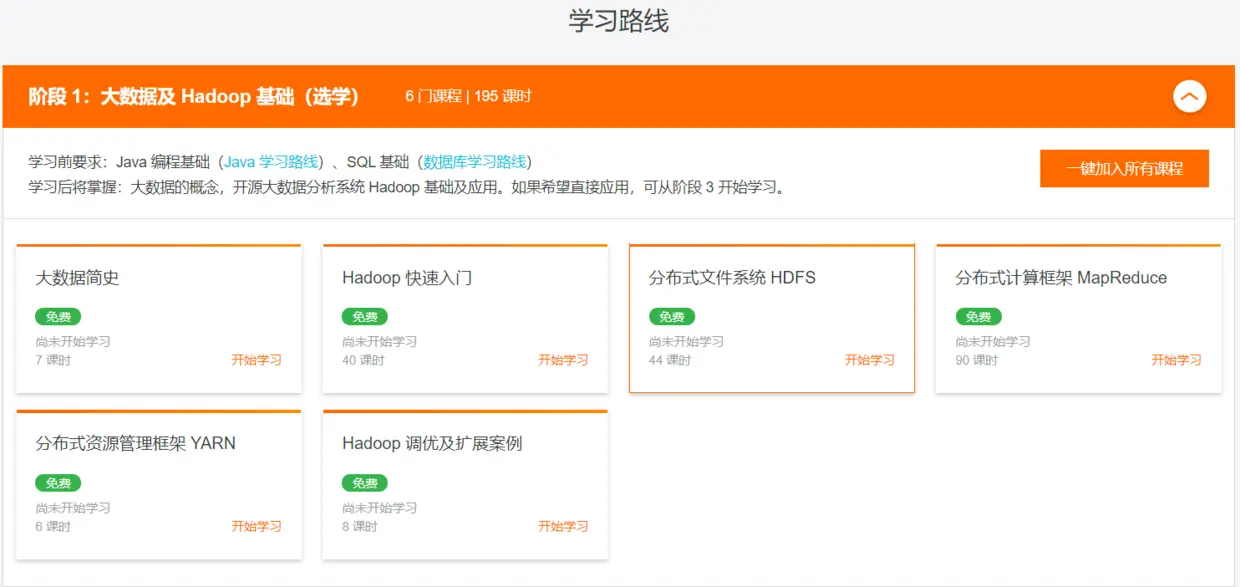Click the 6 门课程 195 课时 text

(466, 96)
